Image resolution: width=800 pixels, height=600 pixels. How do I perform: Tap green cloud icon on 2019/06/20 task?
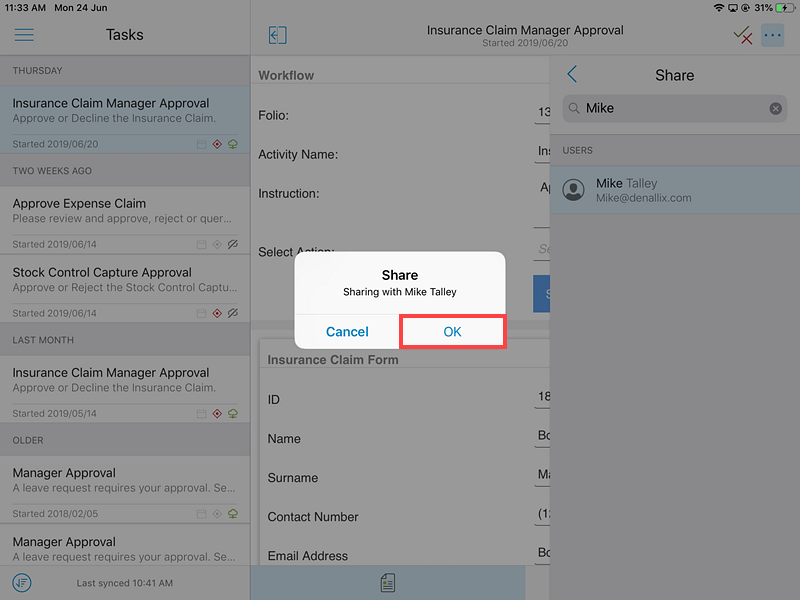[x=233, y=144]
